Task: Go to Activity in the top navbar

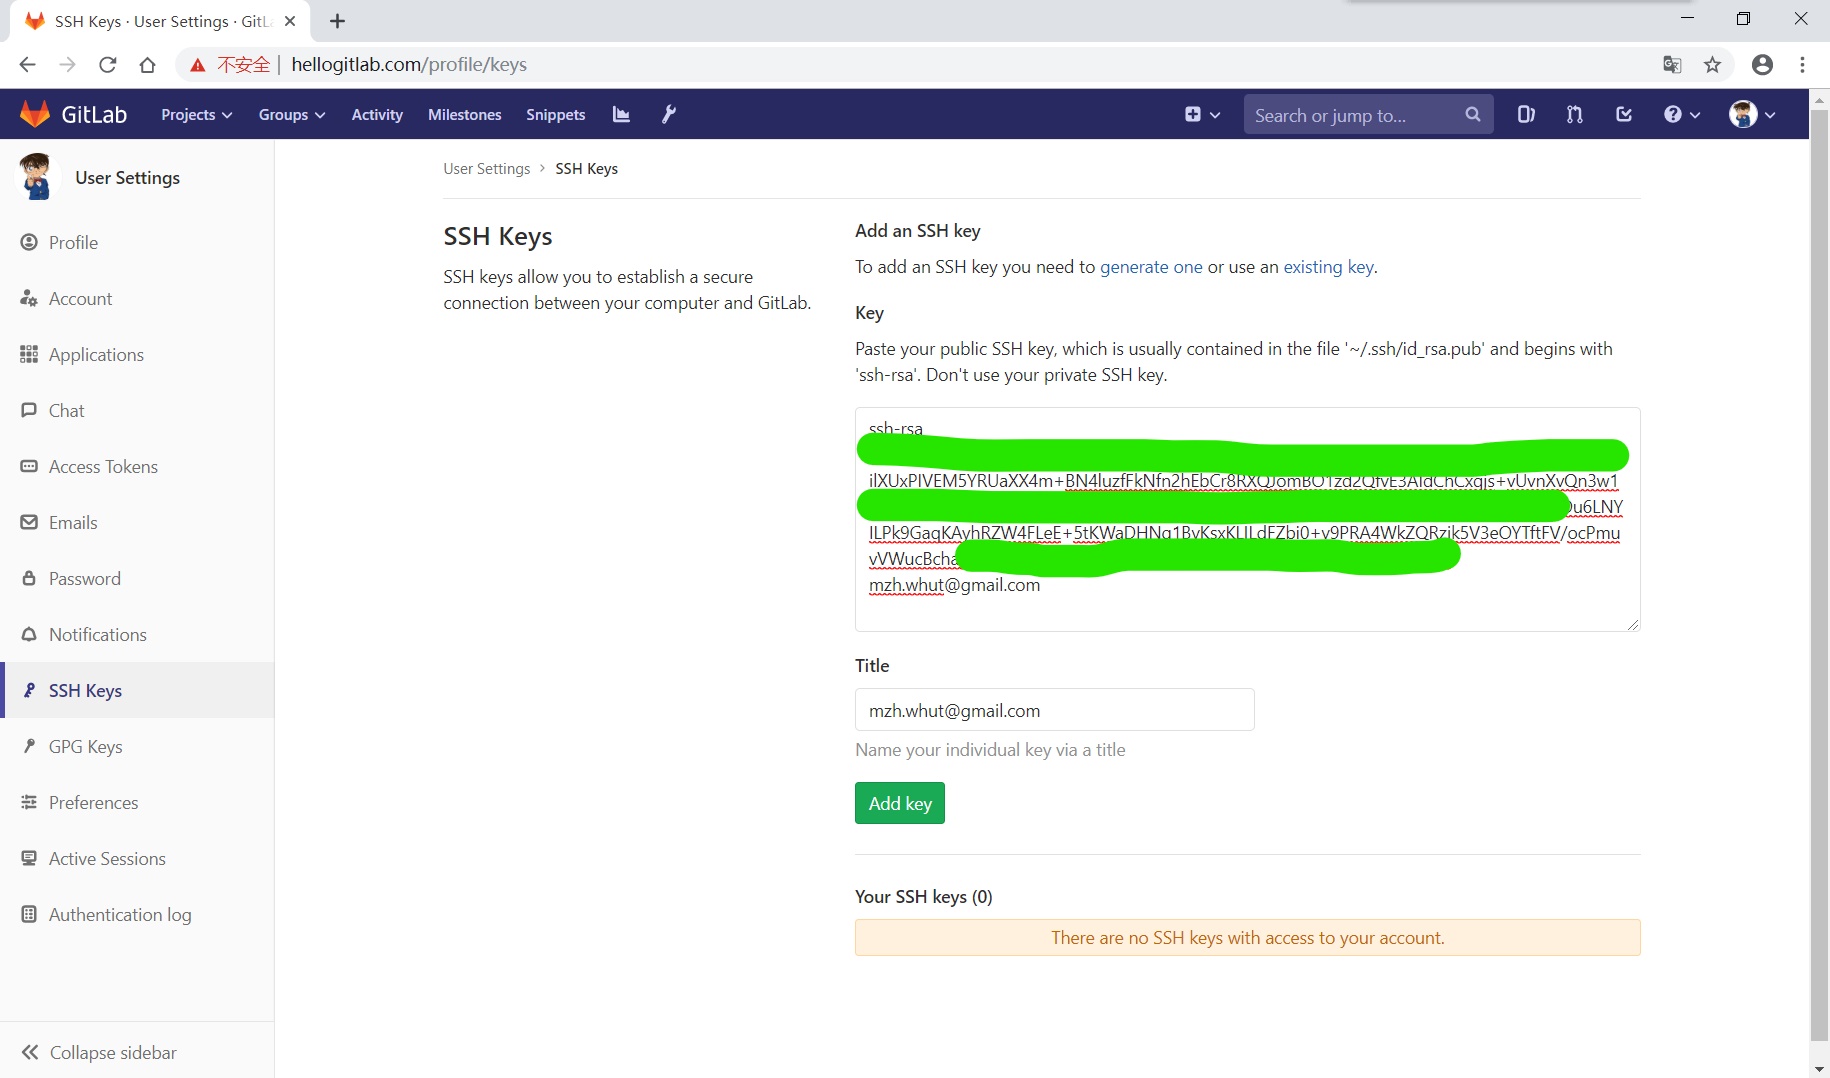Action: tap(377, 115)
